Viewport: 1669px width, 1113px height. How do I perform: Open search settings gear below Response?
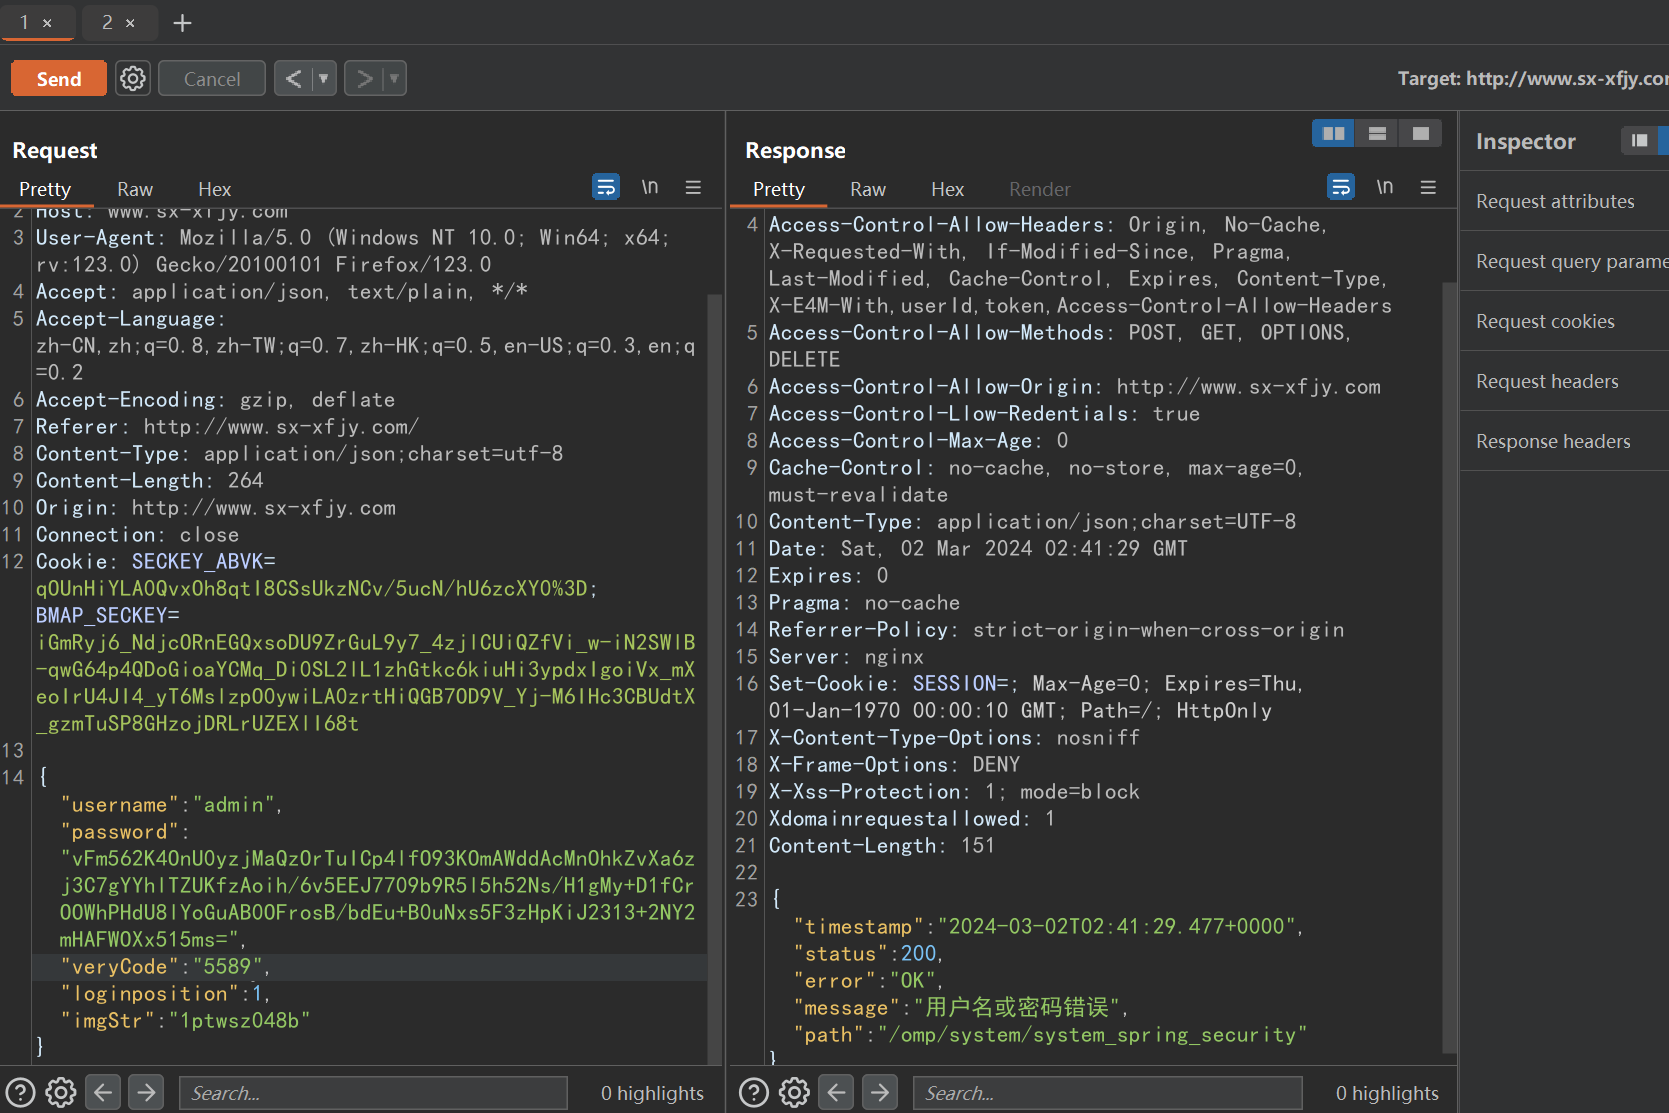[795, 1093]
